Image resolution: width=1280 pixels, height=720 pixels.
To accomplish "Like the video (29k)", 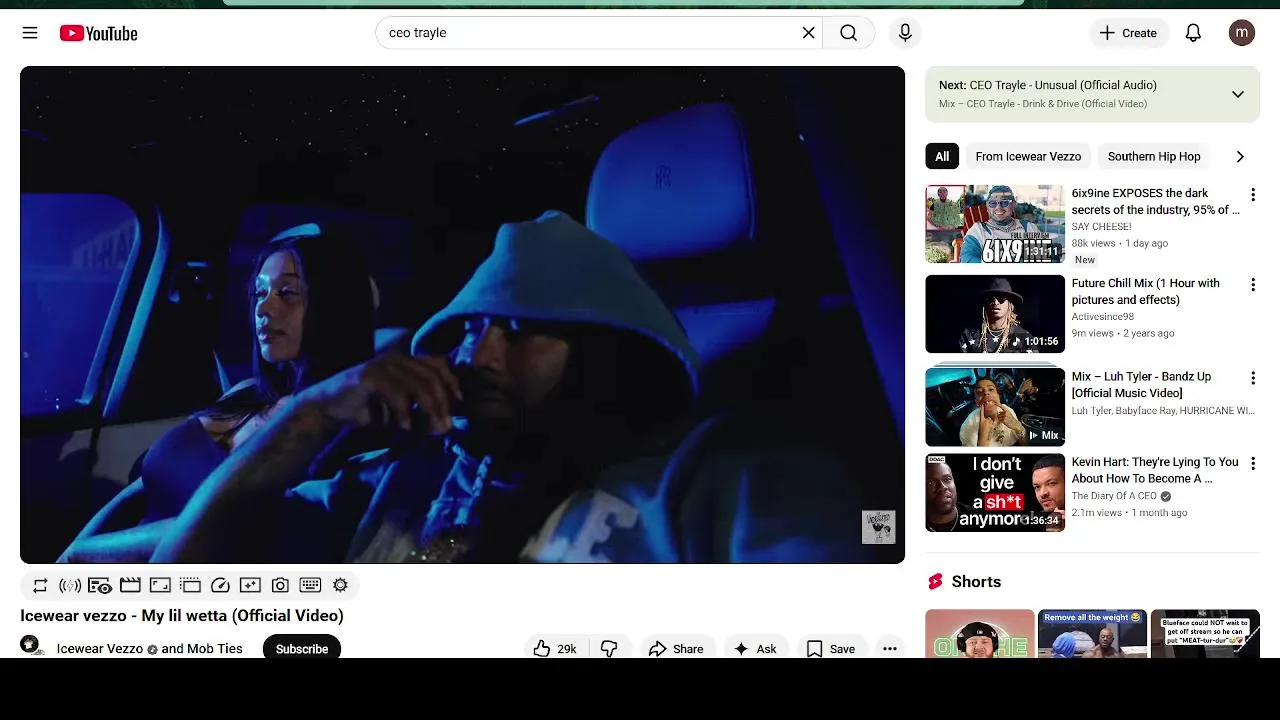I will coord(556,648).
